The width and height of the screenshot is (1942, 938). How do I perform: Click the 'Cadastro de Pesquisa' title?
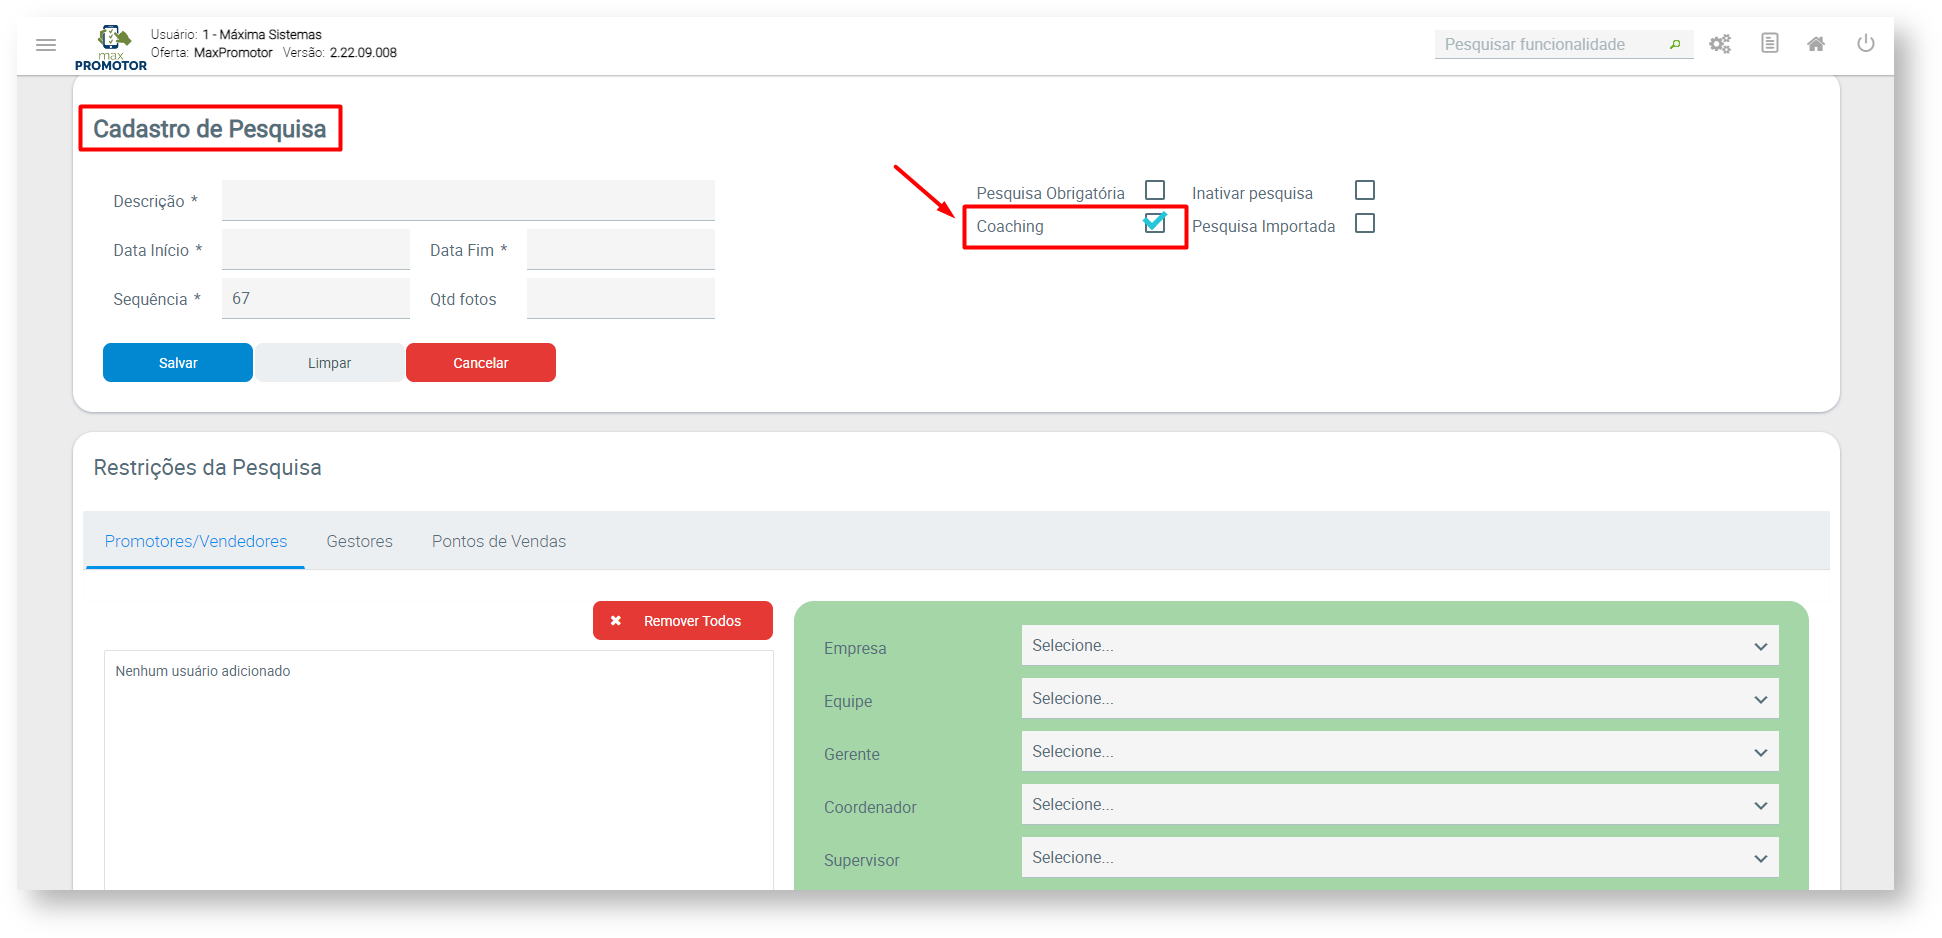(x=210, y=129)
